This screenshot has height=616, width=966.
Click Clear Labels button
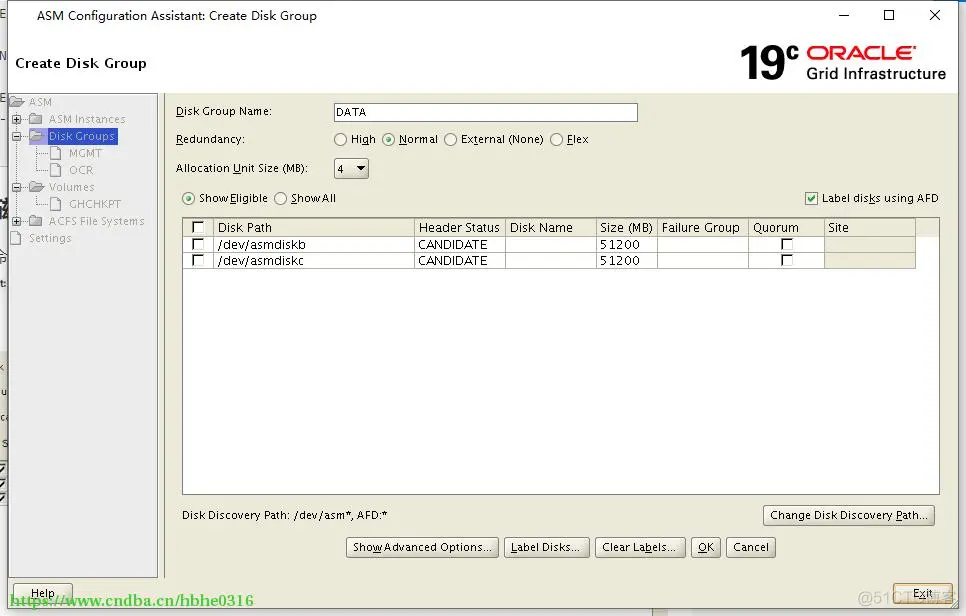point(639,547)
